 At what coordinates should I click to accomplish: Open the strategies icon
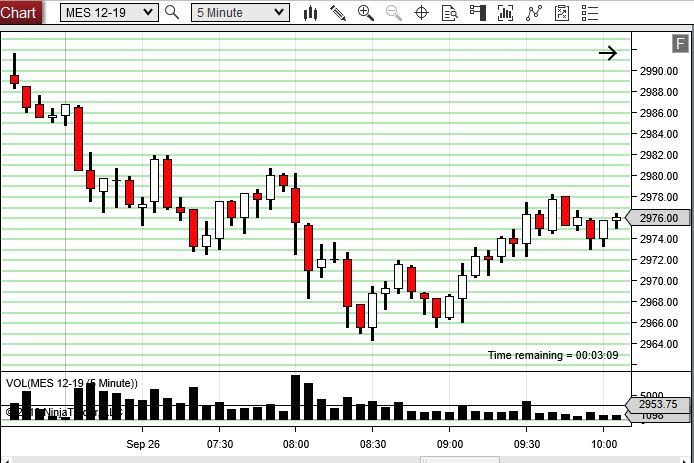click(x=534, y=13)
